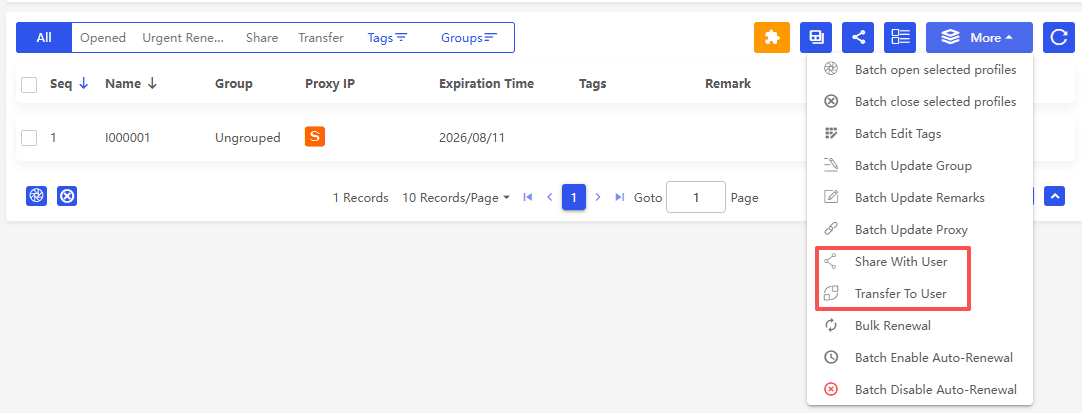
Task: Click the Proxy IP column header
Action: [330, 84]
